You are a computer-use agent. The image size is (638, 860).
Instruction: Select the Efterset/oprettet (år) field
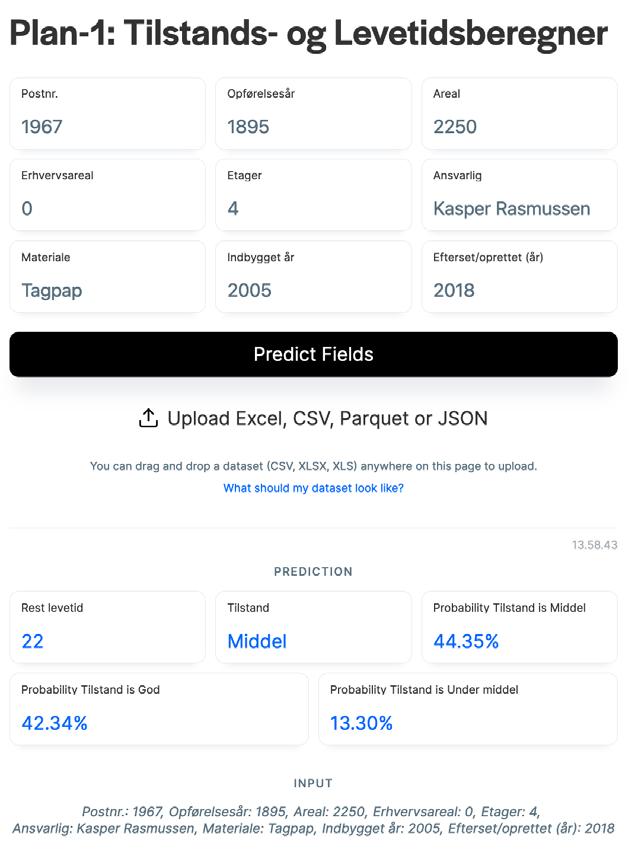point(520,277)
